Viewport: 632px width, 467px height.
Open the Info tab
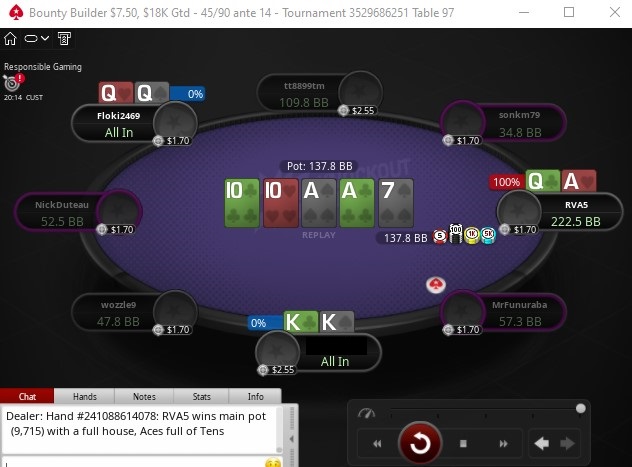pos(256,396)
